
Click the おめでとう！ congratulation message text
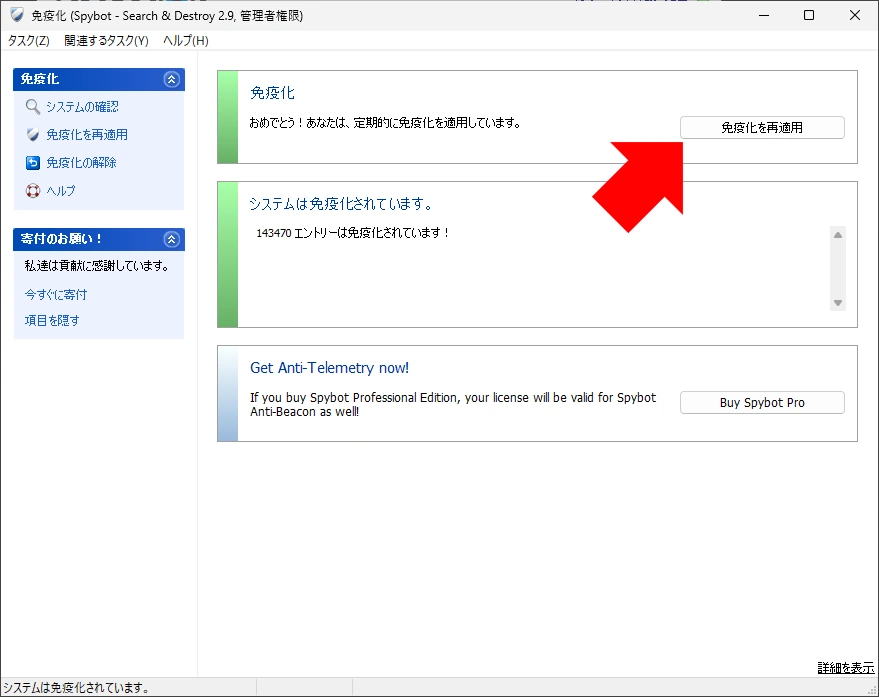click(385, 123)
